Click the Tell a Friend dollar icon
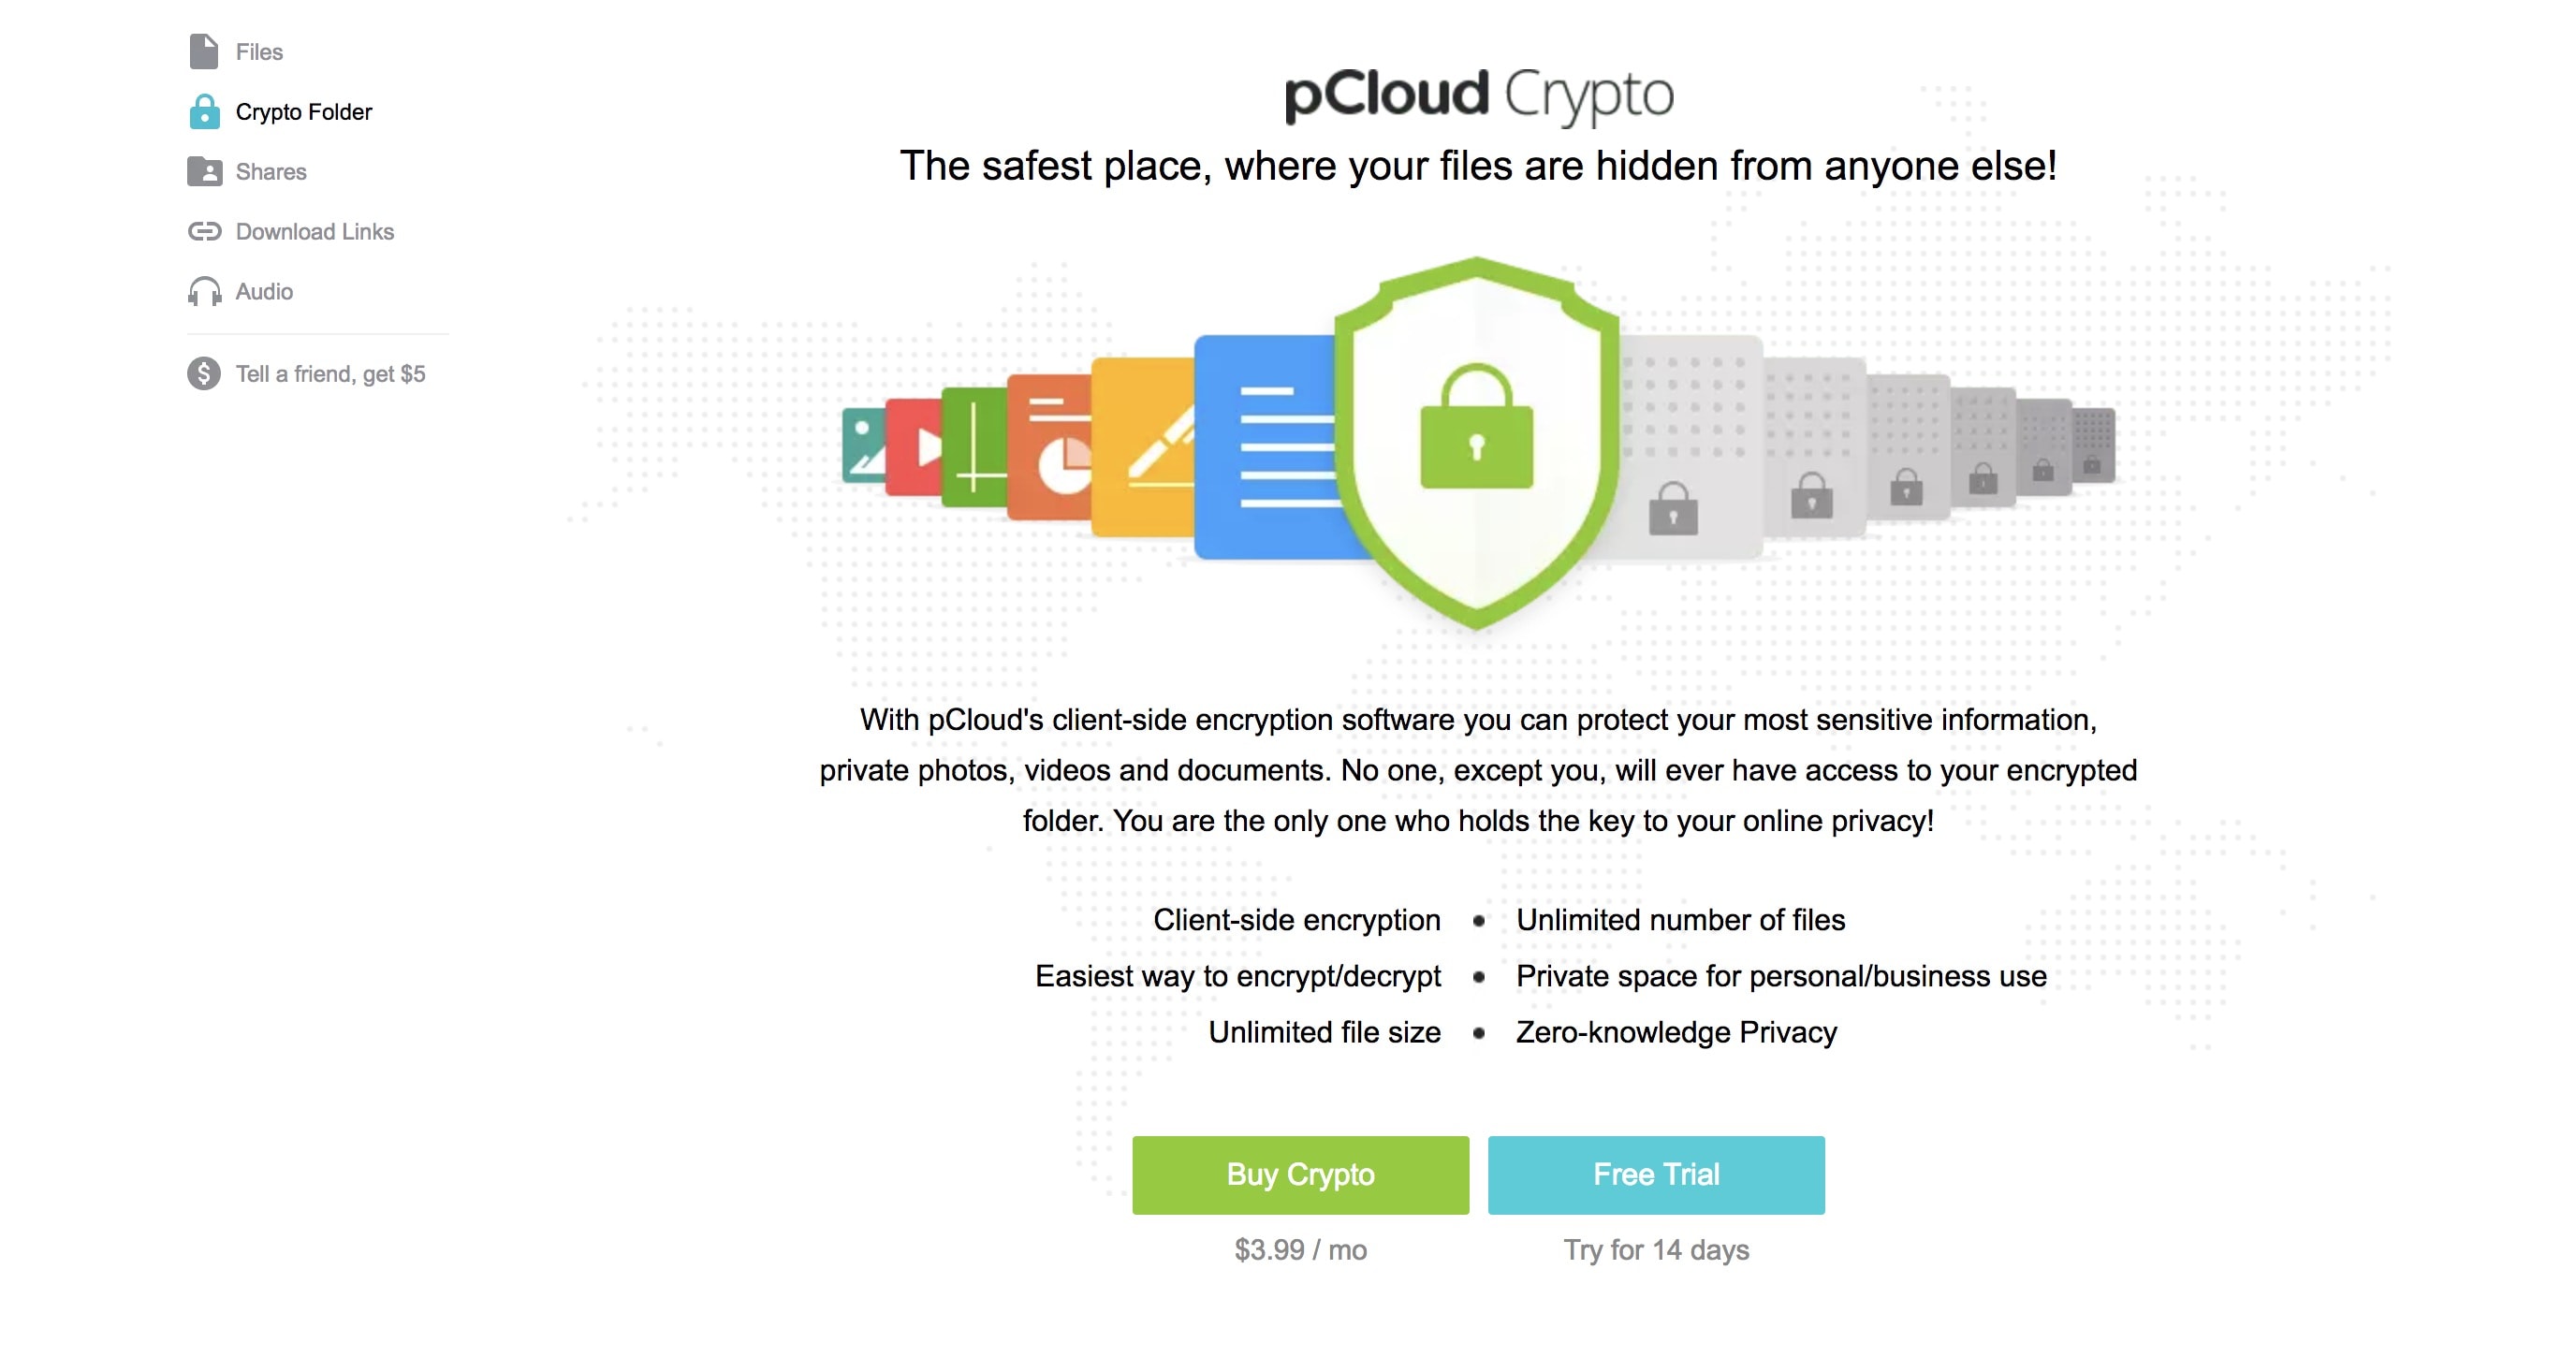Image resolution: width=2576 pixels, height=1357 pixels. 203,374
